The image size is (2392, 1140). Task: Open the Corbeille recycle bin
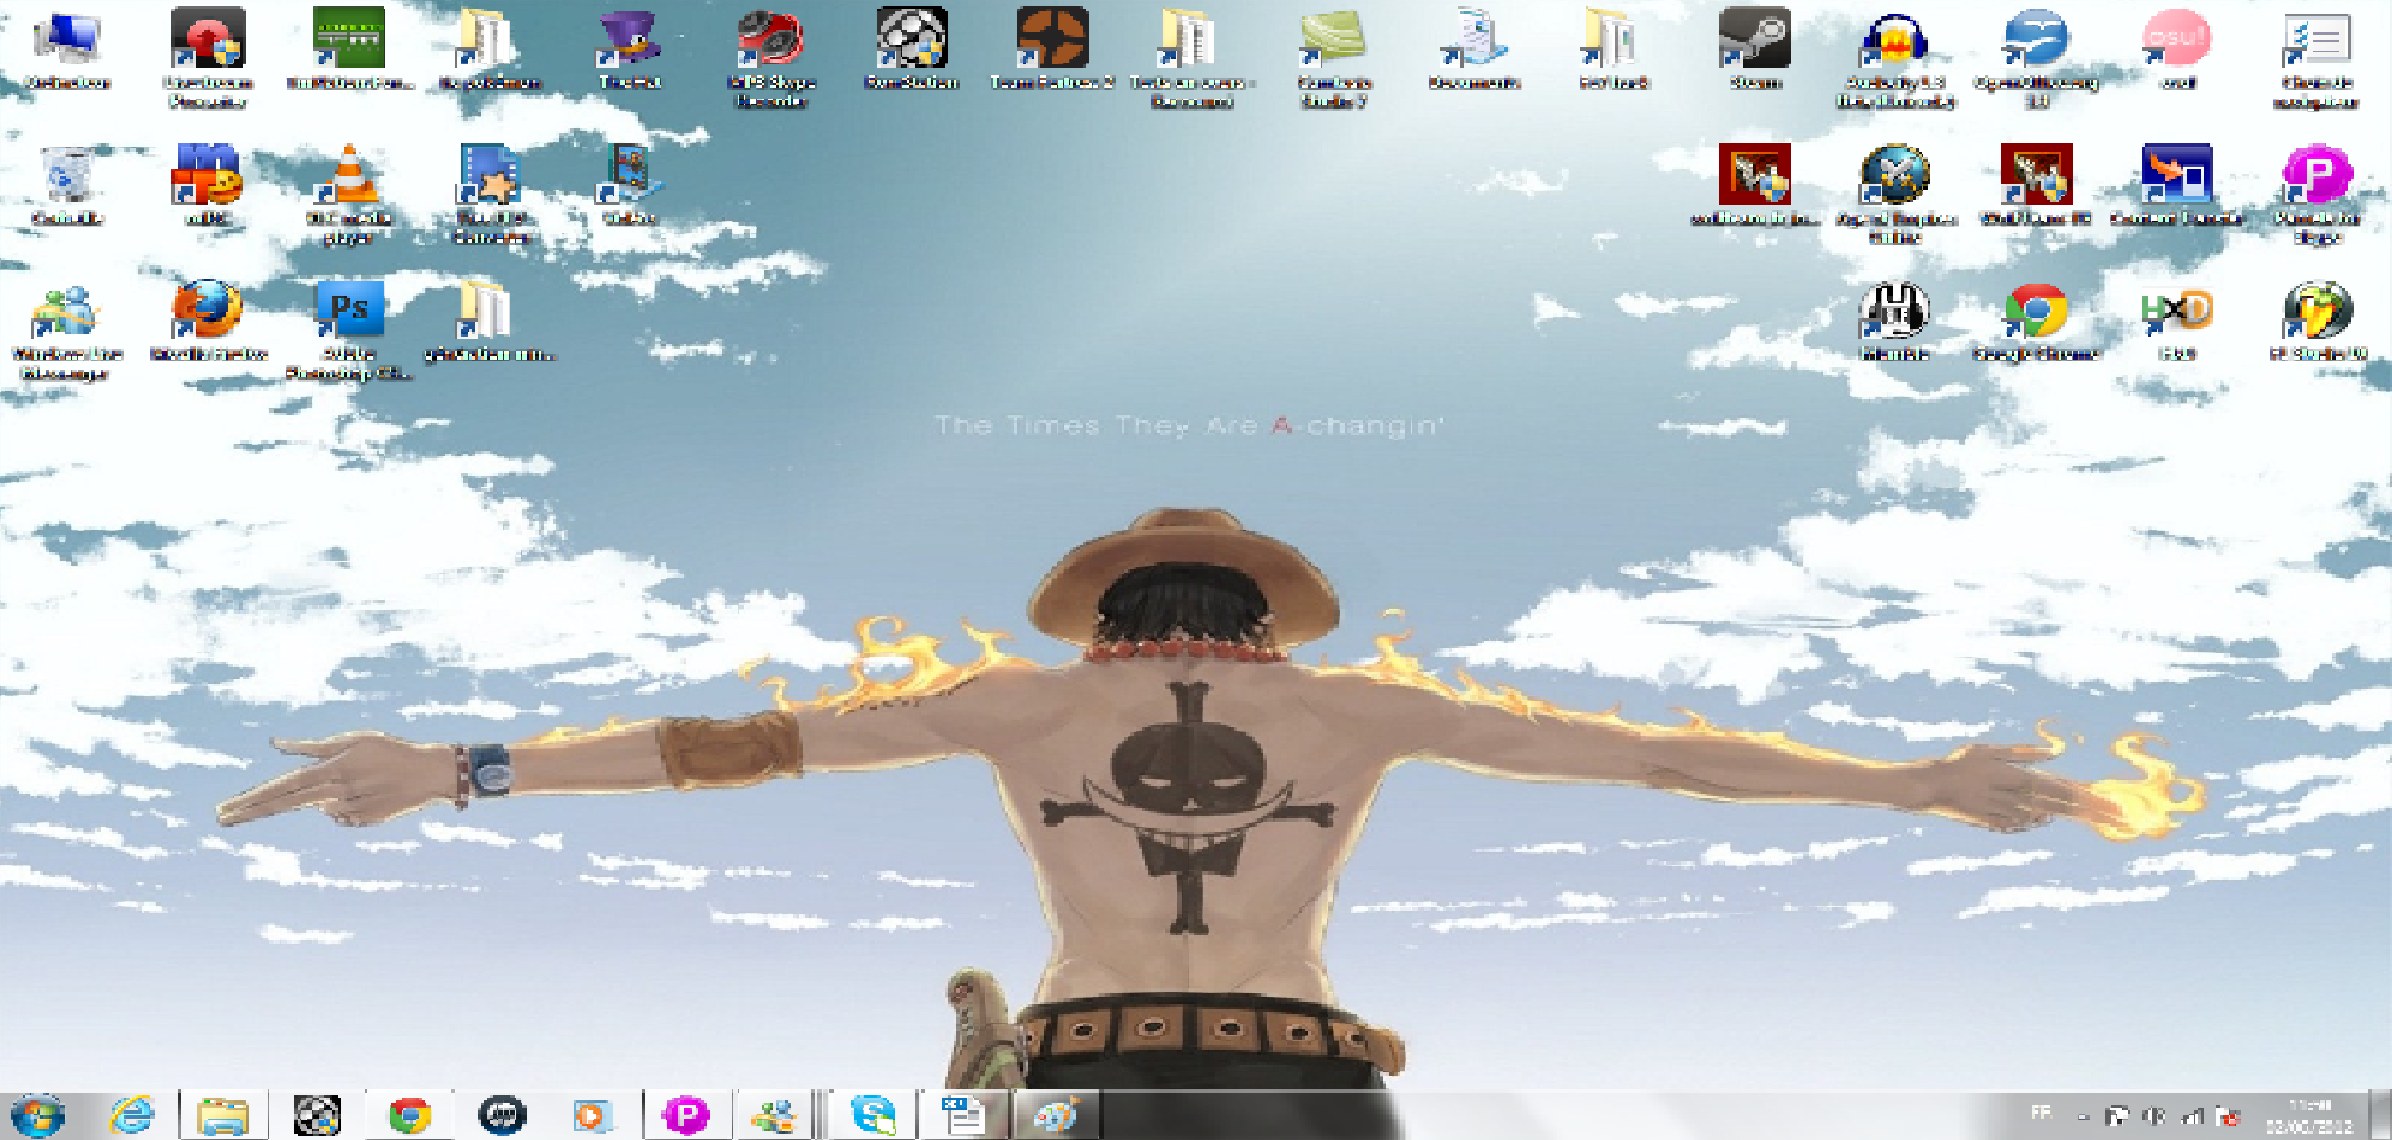coord(67,184)
